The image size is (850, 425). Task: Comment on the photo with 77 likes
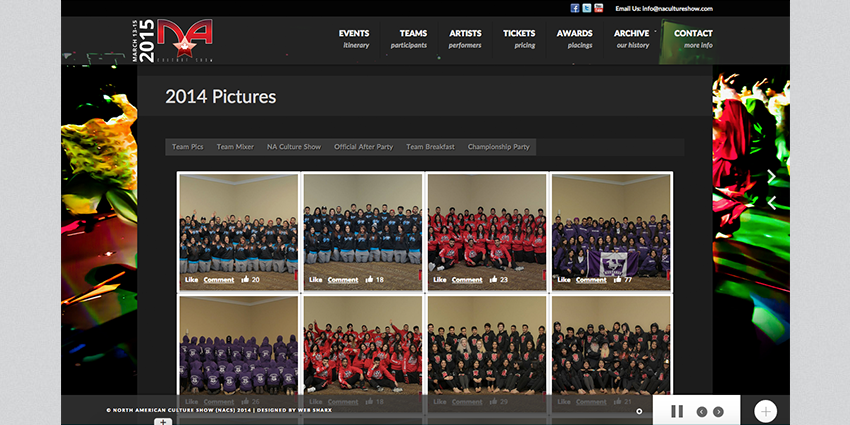click(x=591, y=280)
